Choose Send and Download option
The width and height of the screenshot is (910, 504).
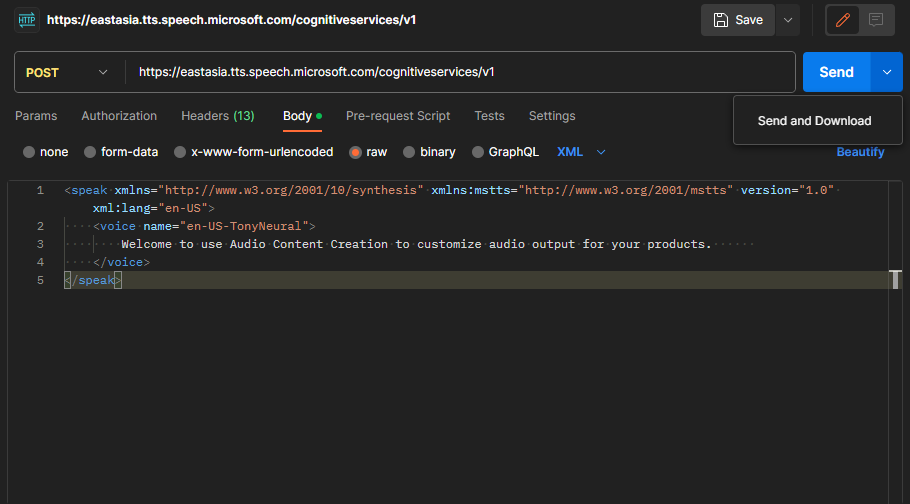[814, 121]
